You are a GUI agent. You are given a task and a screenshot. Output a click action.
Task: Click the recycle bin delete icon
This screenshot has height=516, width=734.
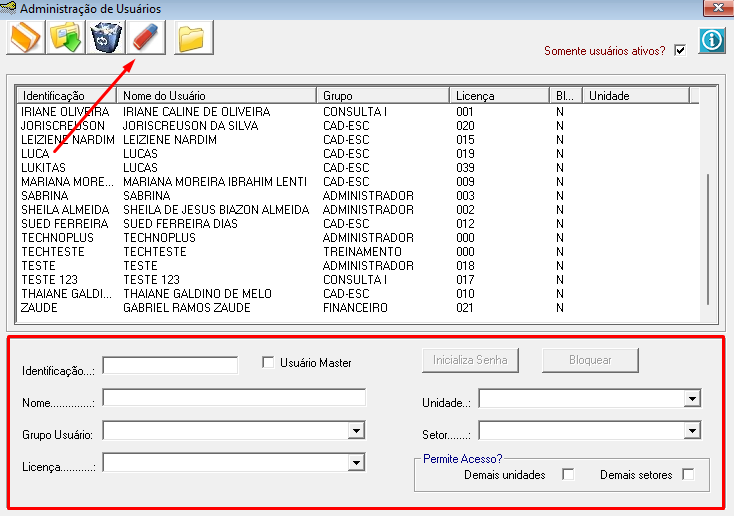pyautogui.click(x=106, y=37)
